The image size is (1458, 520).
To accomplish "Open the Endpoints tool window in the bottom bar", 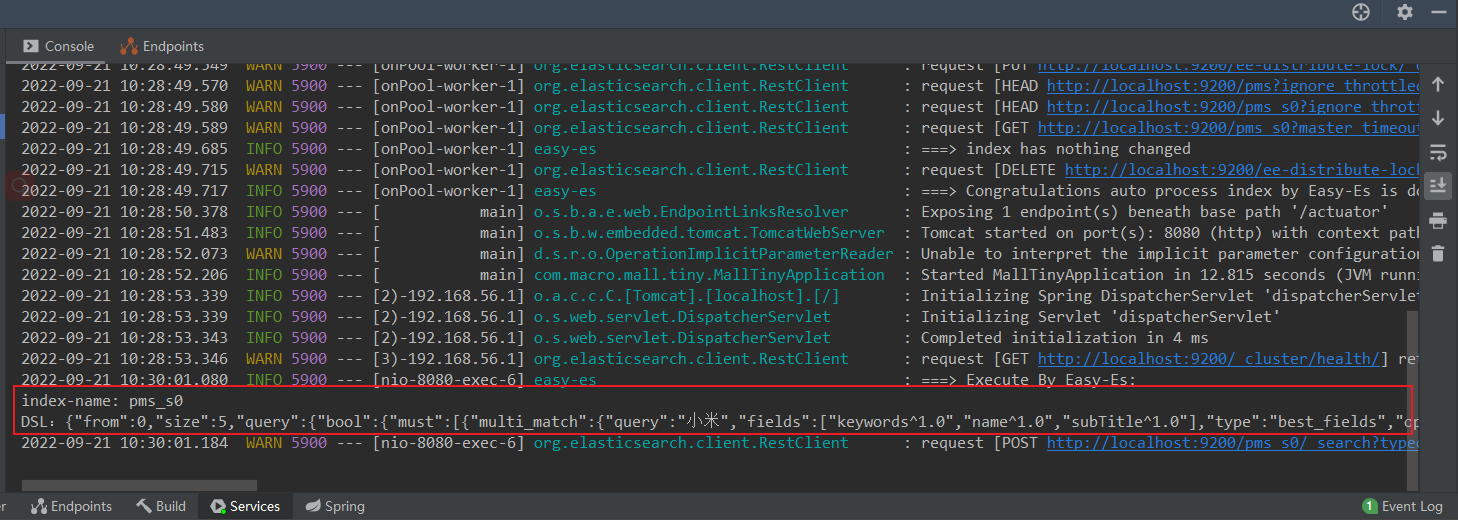I will [x=71, y=506].
